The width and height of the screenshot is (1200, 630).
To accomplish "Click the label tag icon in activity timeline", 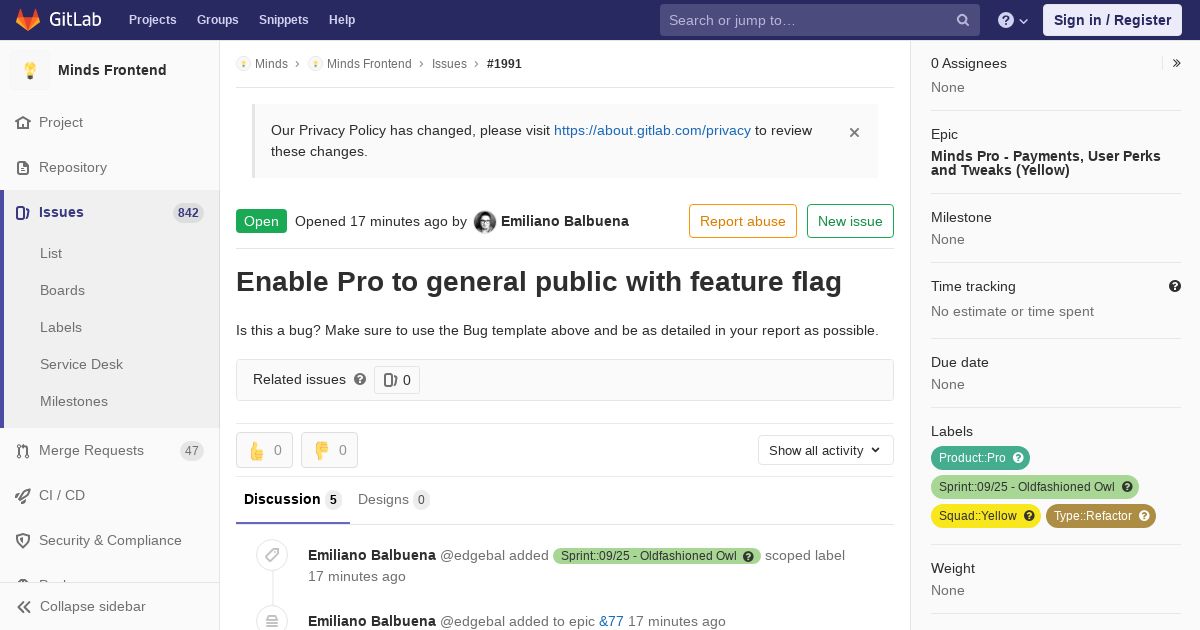I will tap(272, 555).
